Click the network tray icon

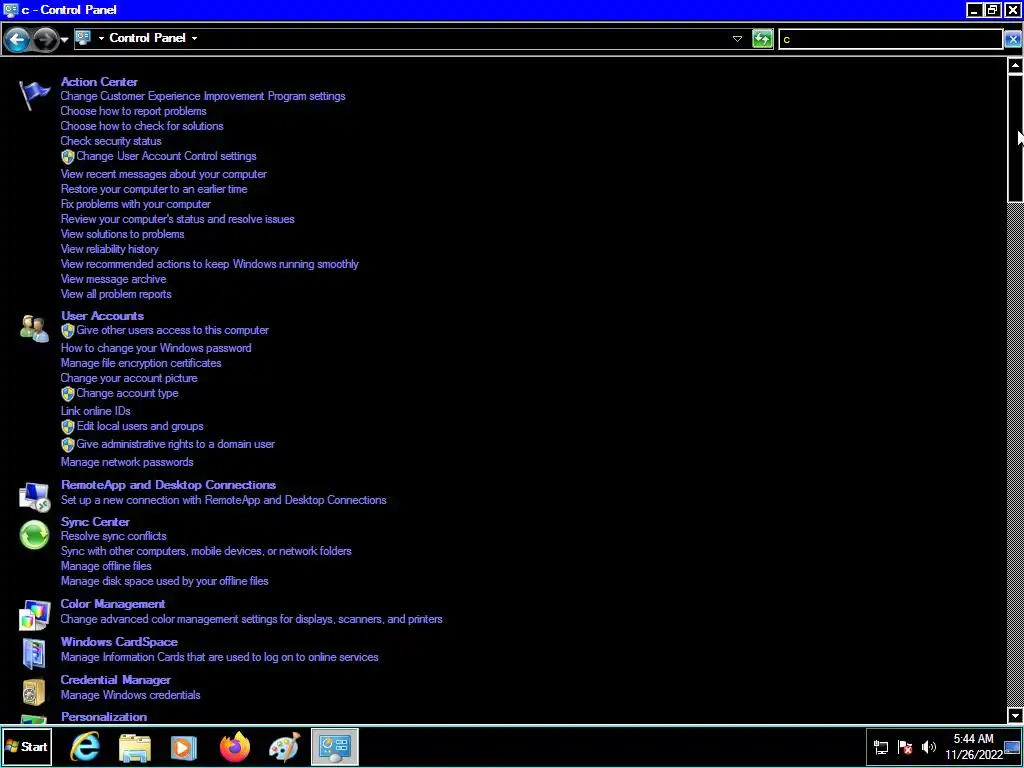click(x=881, y=747)
